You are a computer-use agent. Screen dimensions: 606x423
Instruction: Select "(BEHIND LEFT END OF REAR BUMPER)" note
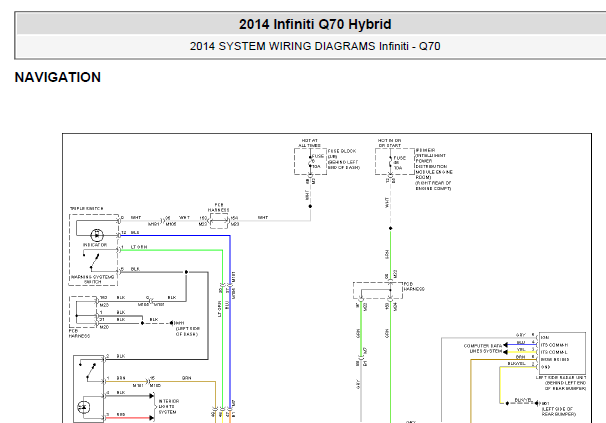565,385
